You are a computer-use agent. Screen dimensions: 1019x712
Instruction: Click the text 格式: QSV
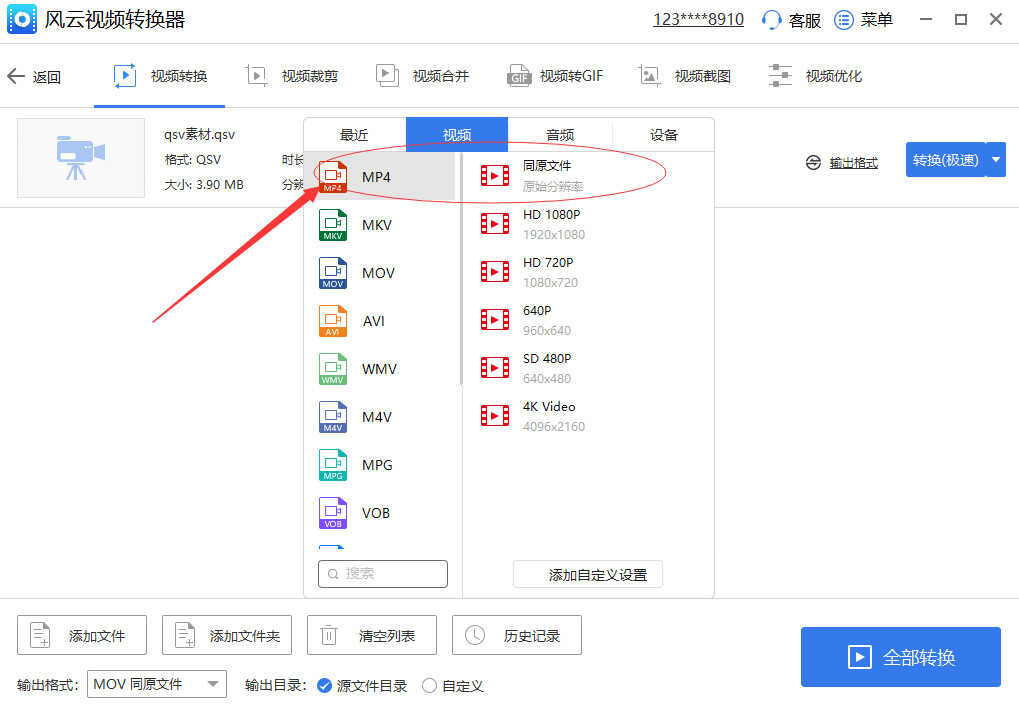tap(193, 160)
